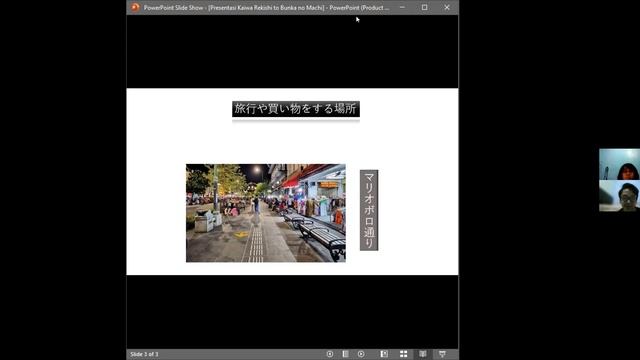Click the Marioboro street night photo
Screen dimensions: 640x360
pos(266,213)
